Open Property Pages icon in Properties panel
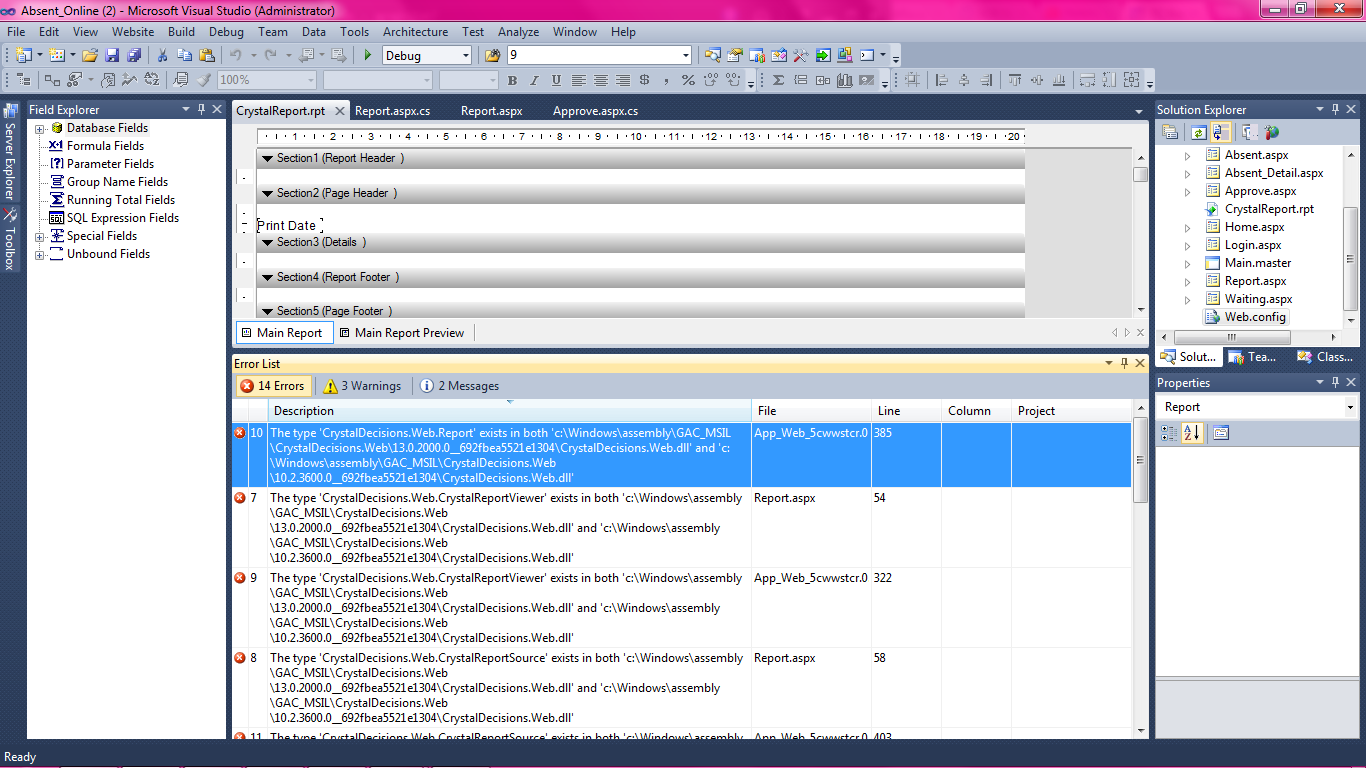This screenshot has height=768, width=1366. tap(1221, 433)
